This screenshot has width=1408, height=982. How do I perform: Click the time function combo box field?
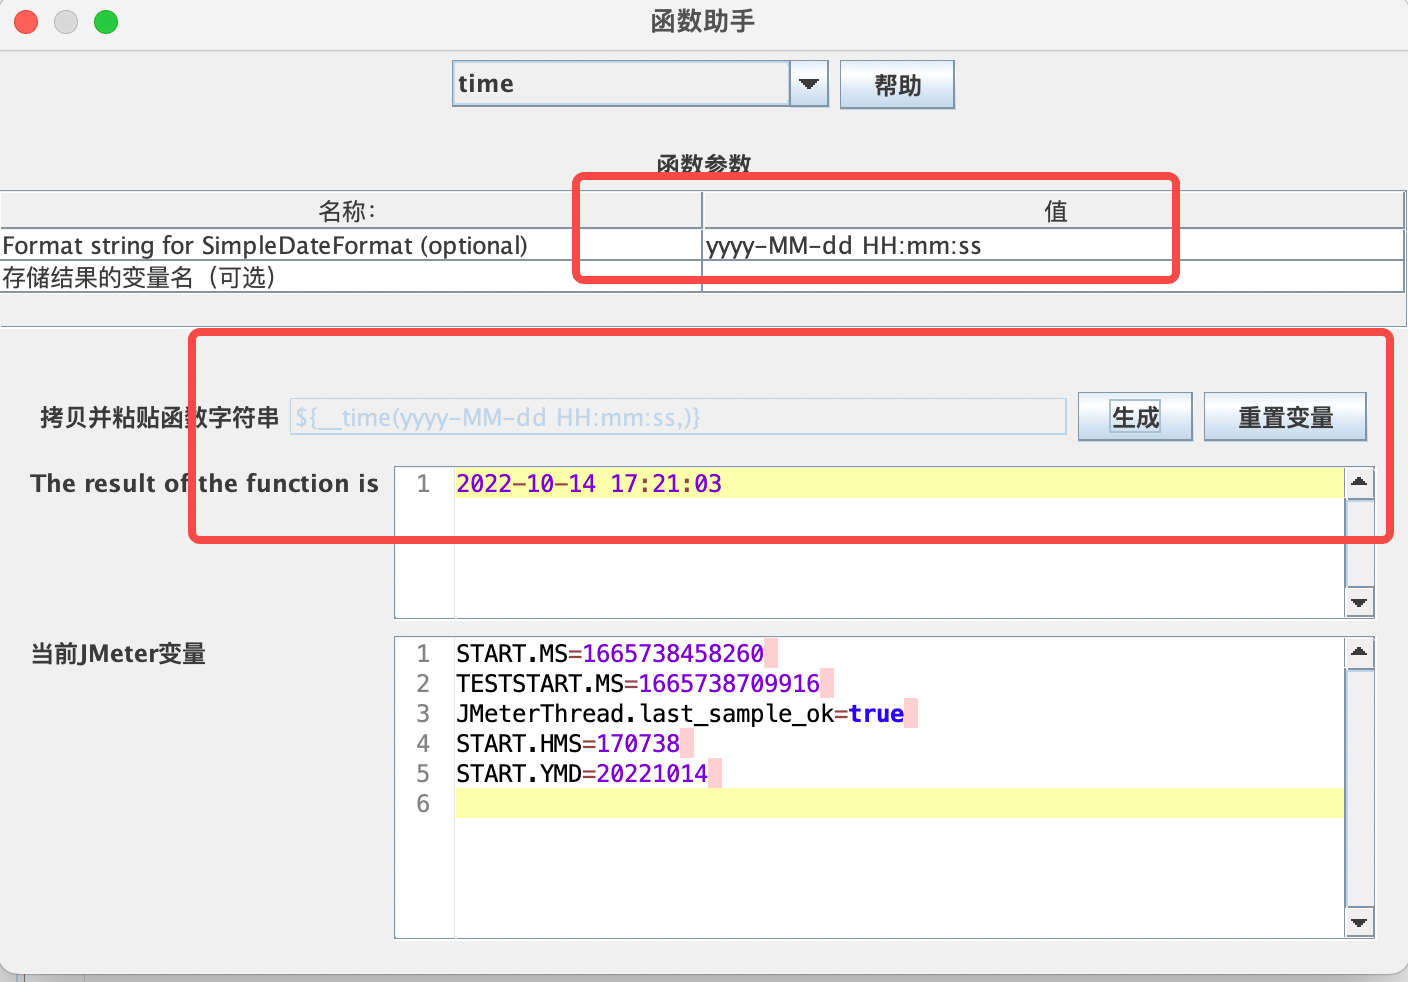pyautogui.click(x=621, y=84)
